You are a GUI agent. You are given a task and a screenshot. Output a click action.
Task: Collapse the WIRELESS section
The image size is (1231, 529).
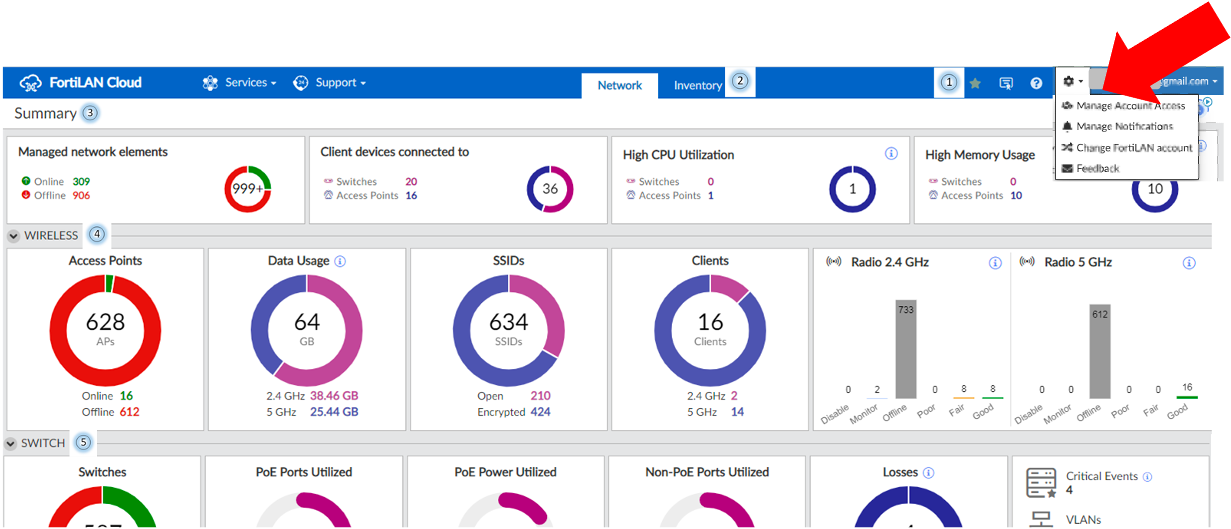pos(13,236)
